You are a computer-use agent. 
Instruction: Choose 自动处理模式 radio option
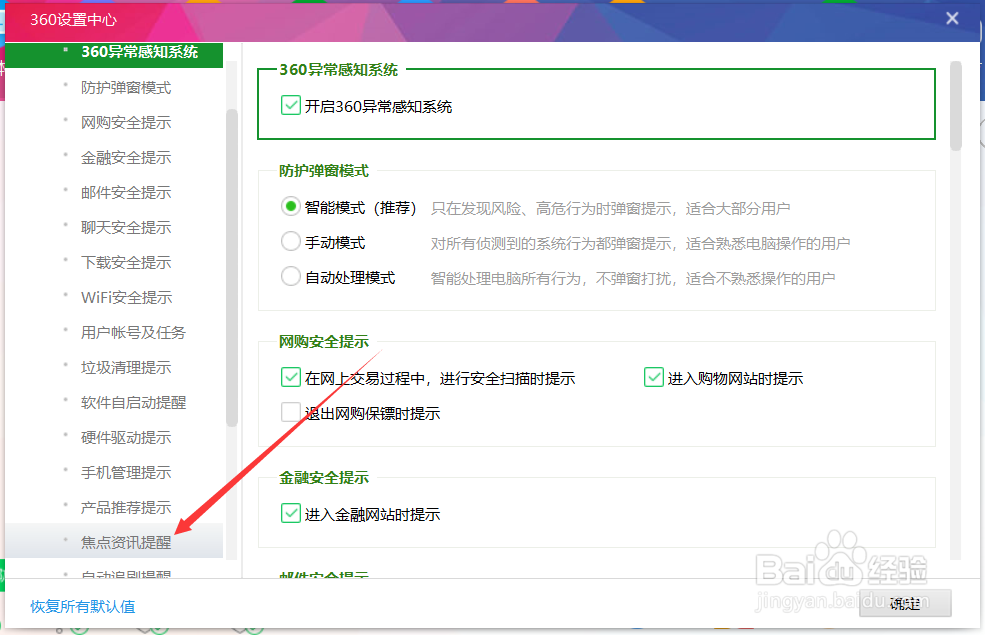click(290, 276)
